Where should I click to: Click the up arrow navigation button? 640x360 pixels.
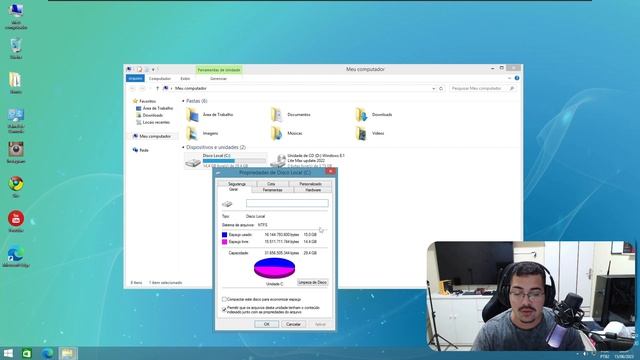158,88
